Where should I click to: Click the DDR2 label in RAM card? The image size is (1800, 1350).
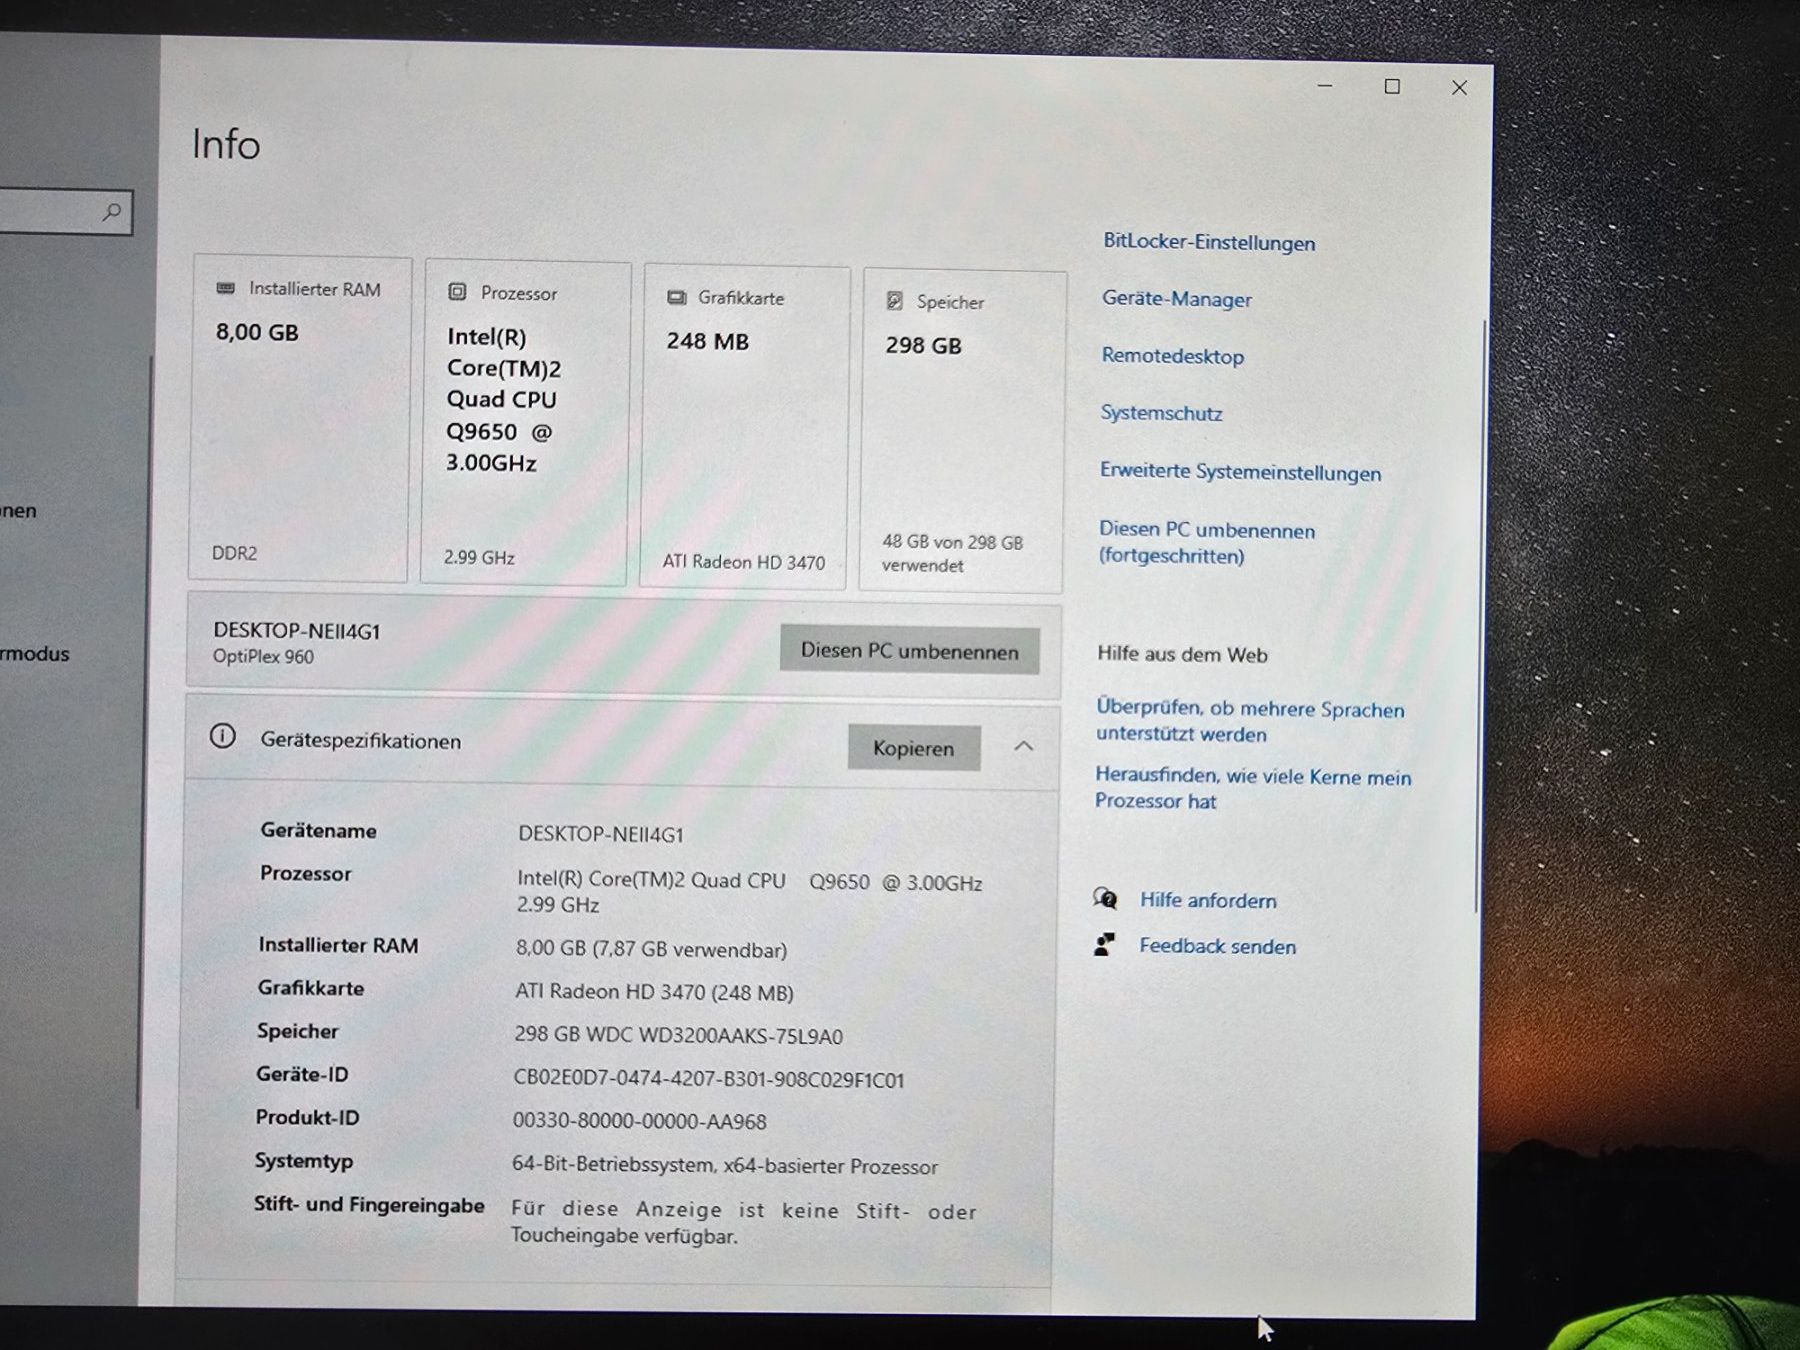click(x=234, y=553)
